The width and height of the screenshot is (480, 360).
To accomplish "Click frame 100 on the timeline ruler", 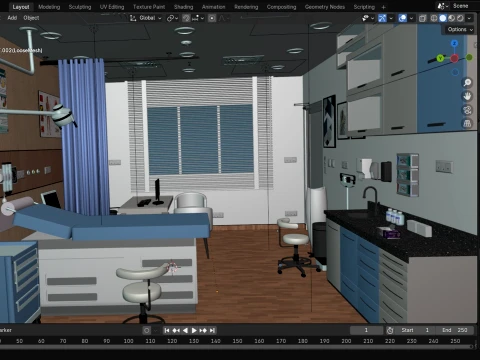I will tap(128, 341).
